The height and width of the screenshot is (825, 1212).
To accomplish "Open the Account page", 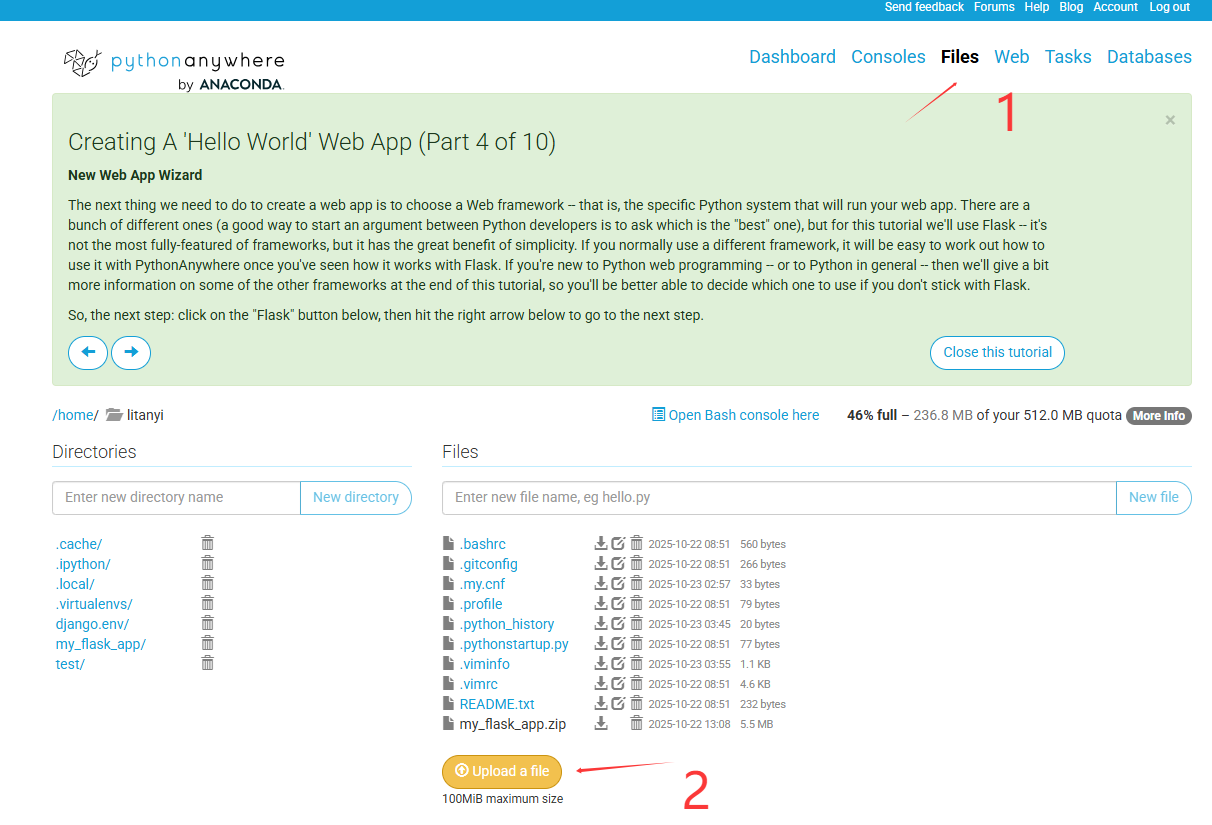I will point(1115,7).
